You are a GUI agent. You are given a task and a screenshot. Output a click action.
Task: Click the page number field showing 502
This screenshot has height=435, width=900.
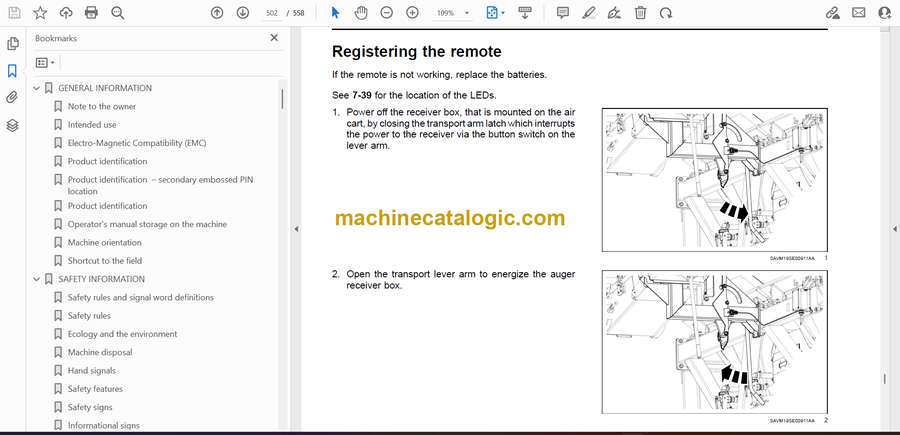(x=273, y=13)
